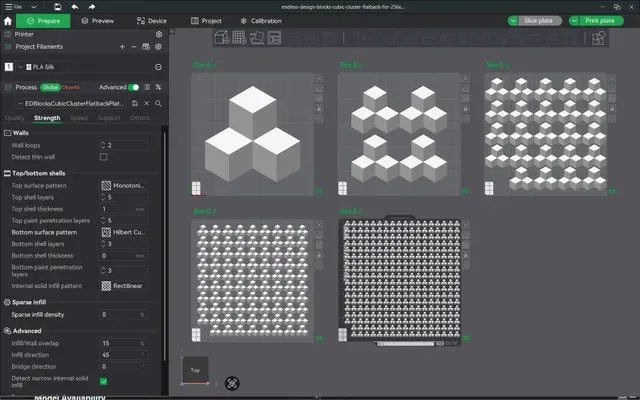
Task: Click the save project disk icon
Action: (58, 7)
